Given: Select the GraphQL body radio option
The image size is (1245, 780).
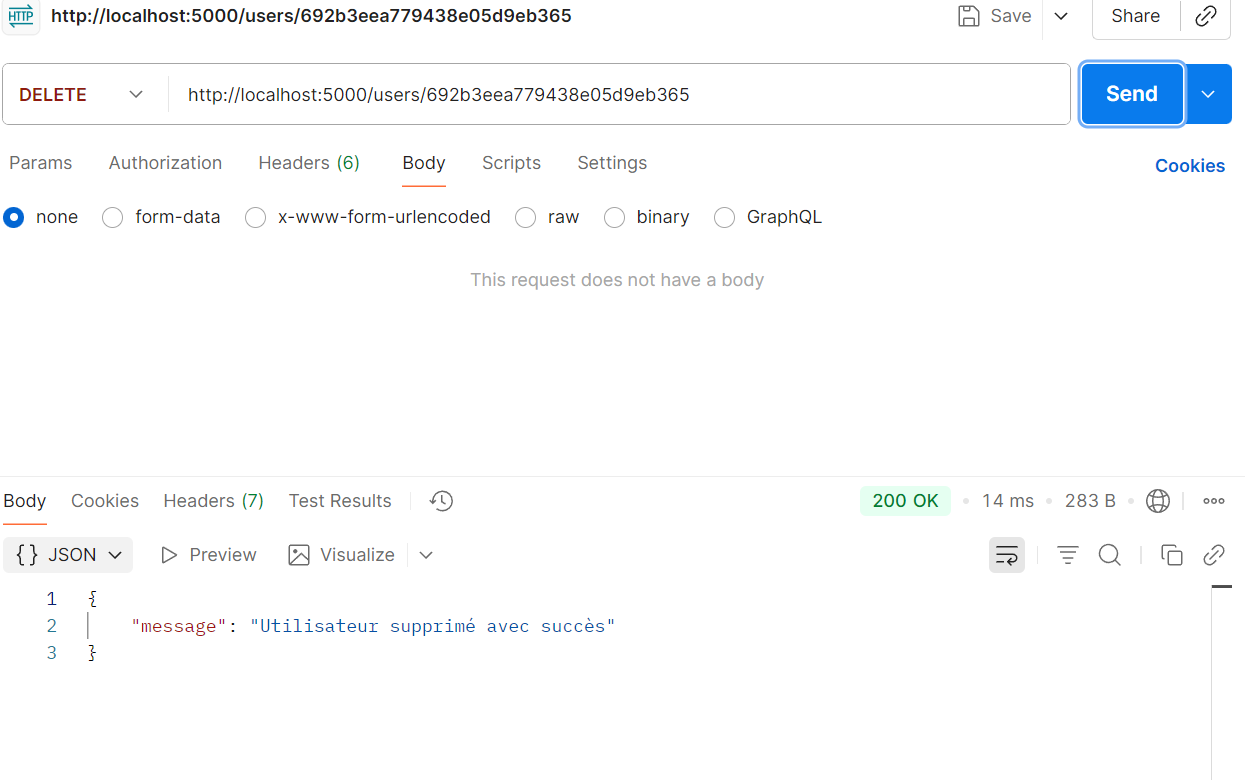Looking at the screenshot, I should [x=725, y=218].
